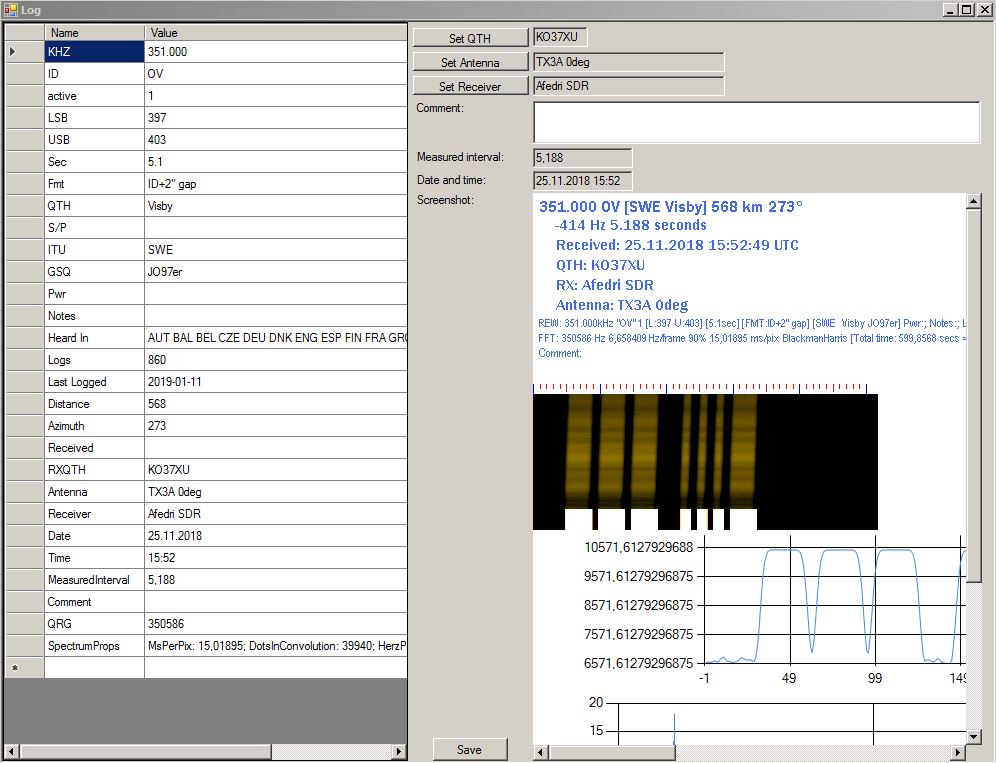Select the USB value cell 403
The image size is (996, 763).
click(x=276, y=140)
